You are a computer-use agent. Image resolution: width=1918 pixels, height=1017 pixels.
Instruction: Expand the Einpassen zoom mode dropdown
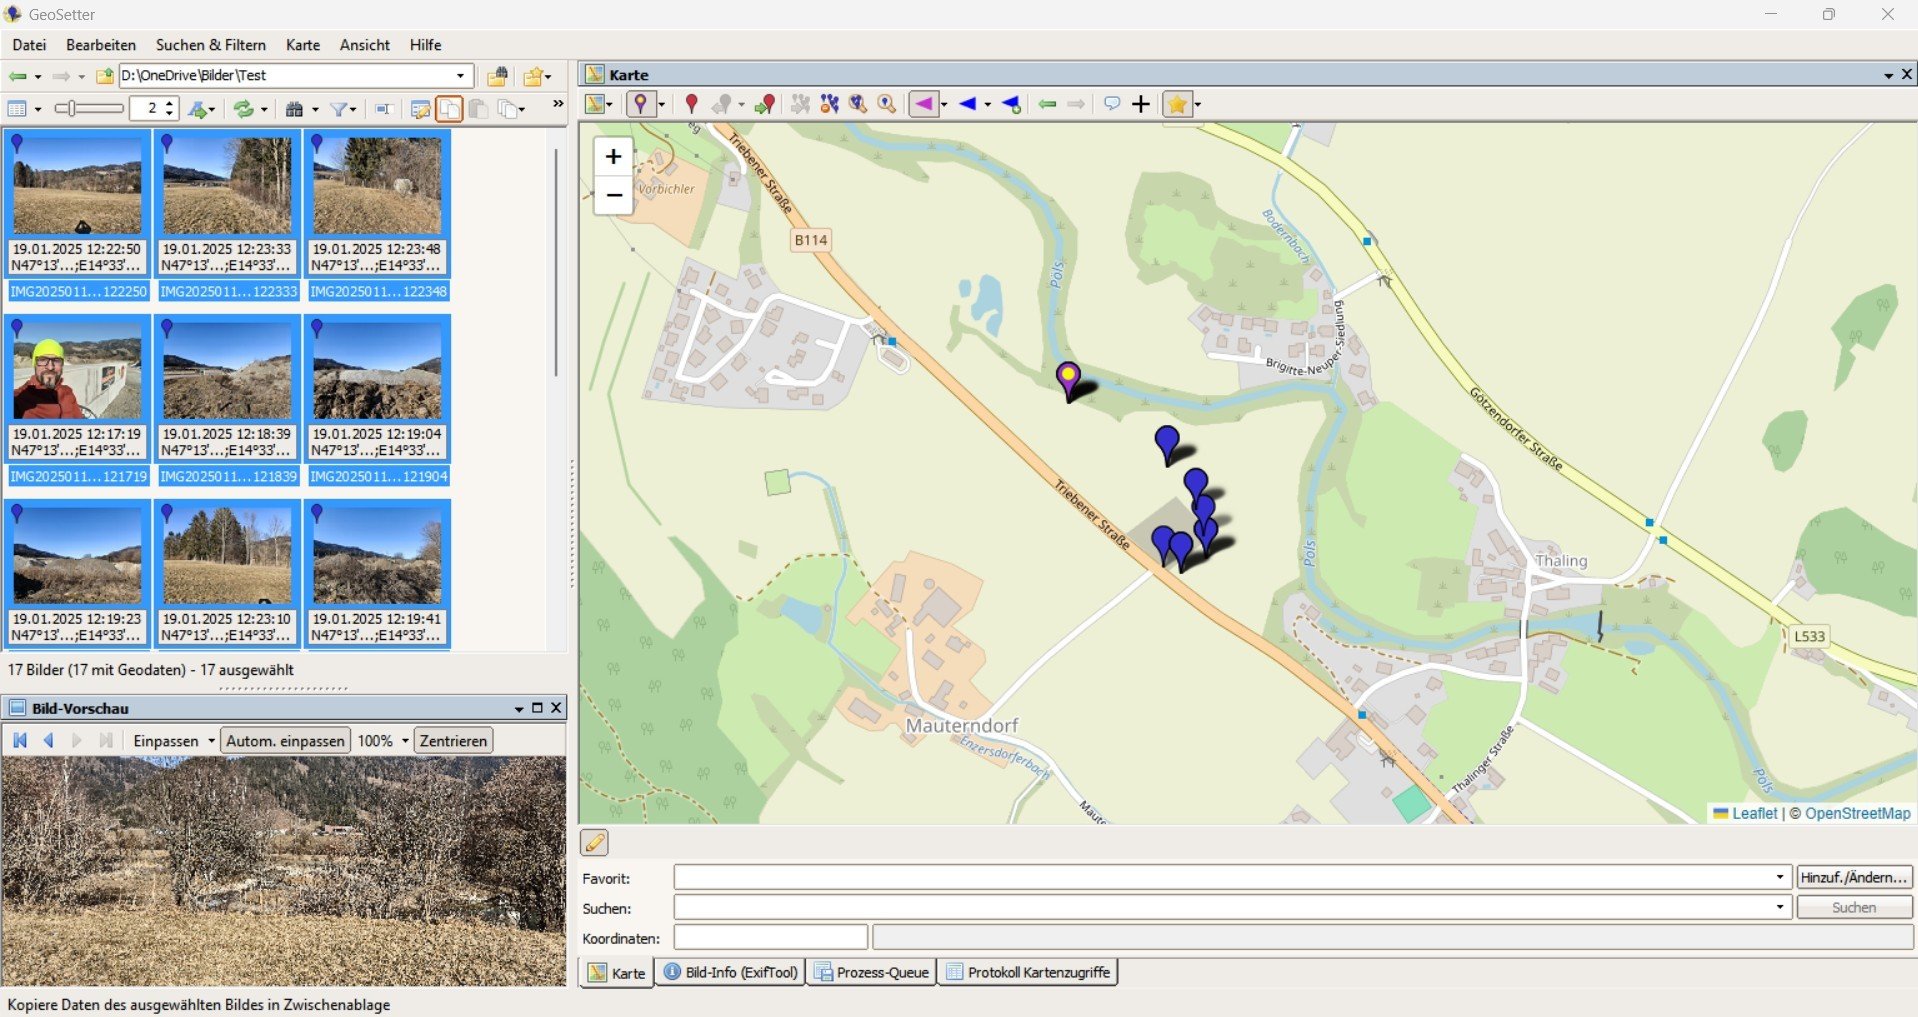211,741
